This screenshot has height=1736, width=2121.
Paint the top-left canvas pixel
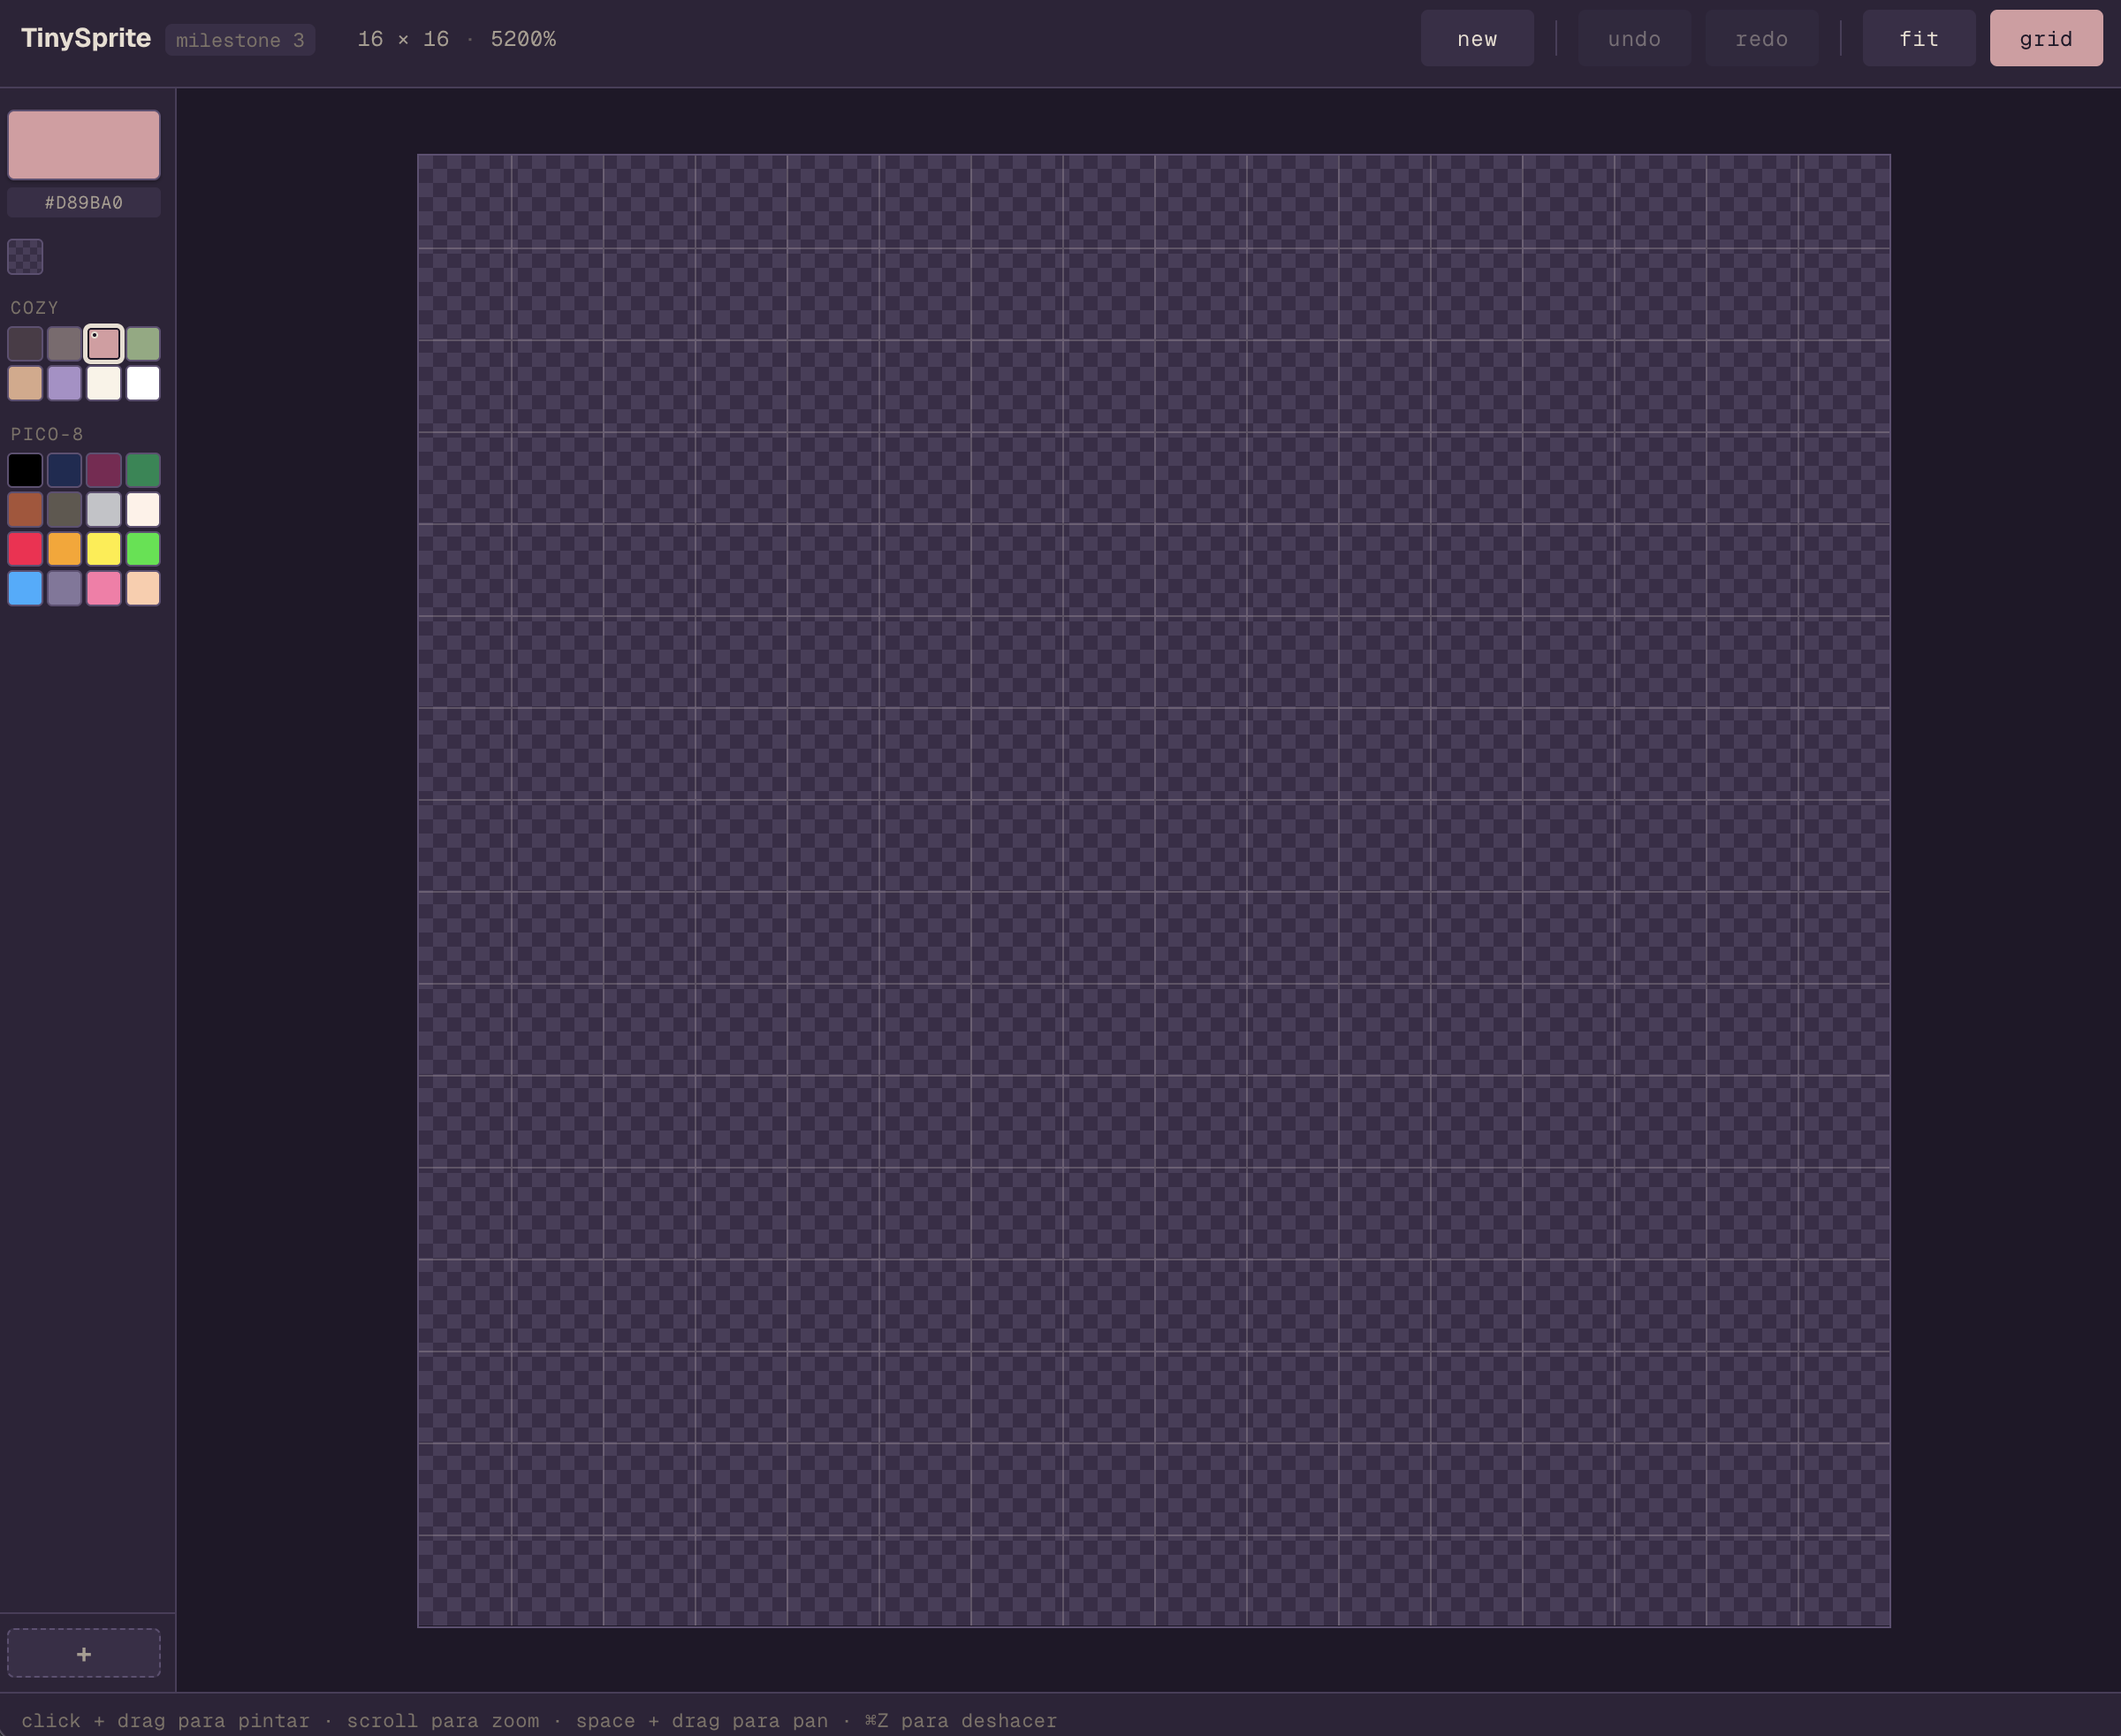464,201
